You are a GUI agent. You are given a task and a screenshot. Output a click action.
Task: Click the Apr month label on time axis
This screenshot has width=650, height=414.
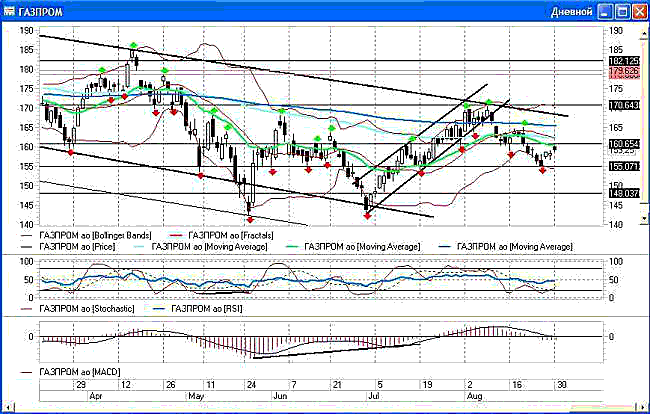pos(95,396)
